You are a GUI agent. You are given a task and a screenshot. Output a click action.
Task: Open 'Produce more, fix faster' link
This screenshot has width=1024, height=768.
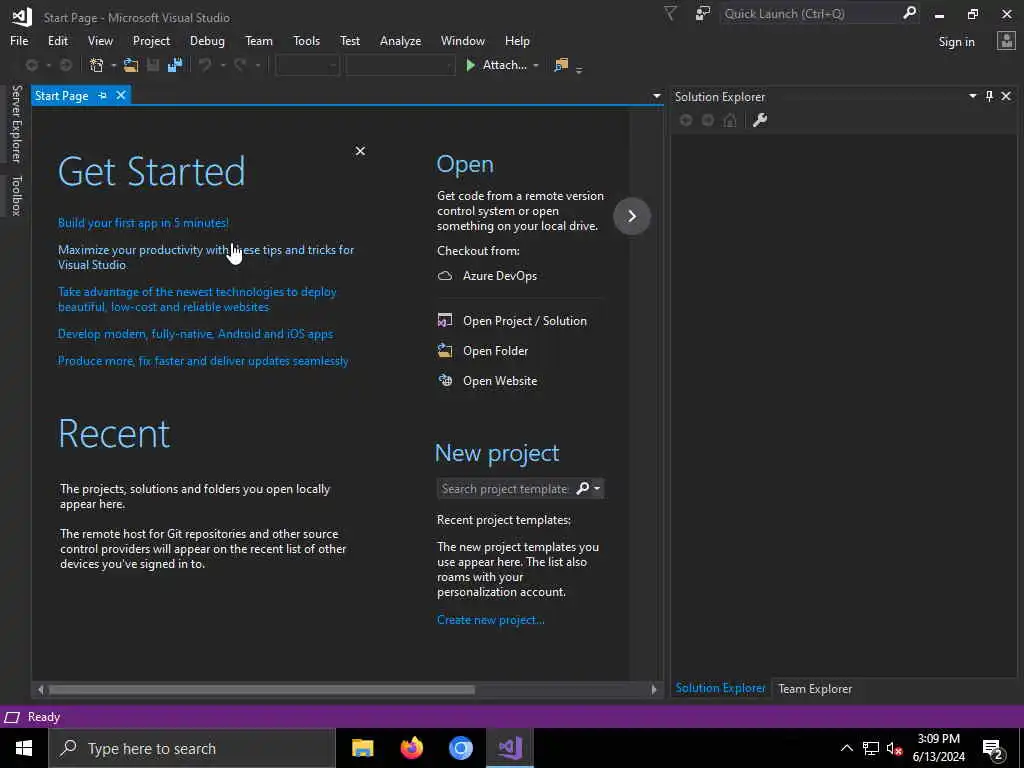(203, 361)
